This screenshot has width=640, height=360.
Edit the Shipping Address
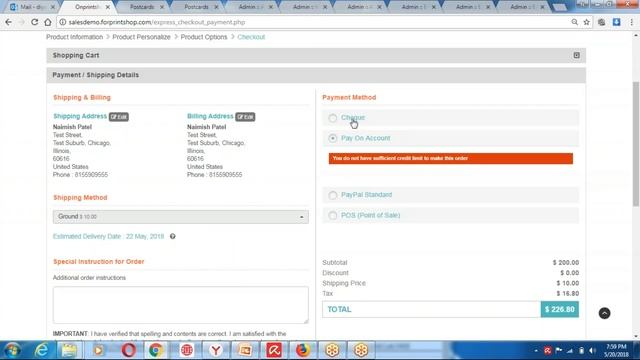point(119,117)
